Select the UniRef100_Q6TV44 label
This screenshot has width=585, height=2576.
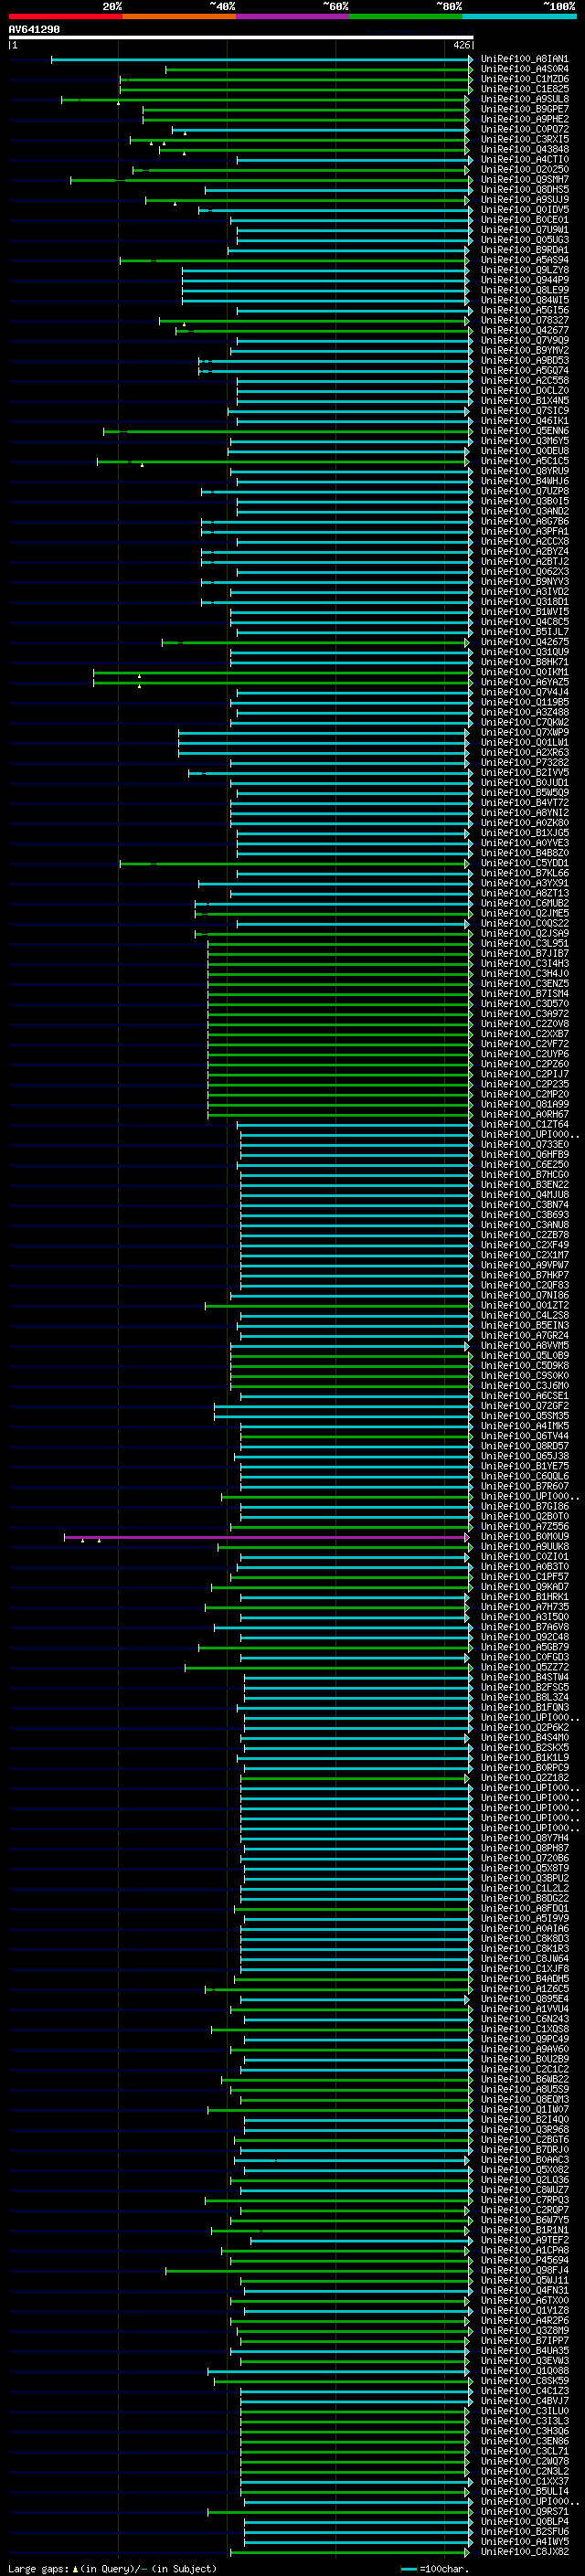tap(525, 1436)
